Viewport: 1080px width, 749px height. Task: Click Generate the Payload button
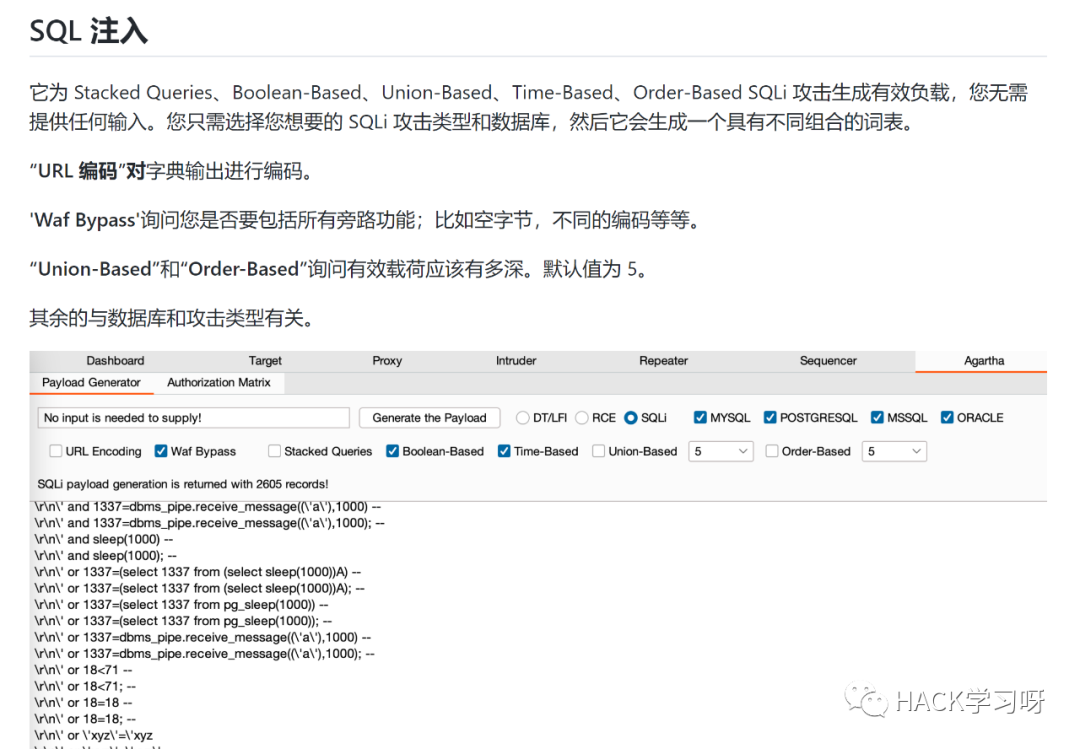coord(429,418)
